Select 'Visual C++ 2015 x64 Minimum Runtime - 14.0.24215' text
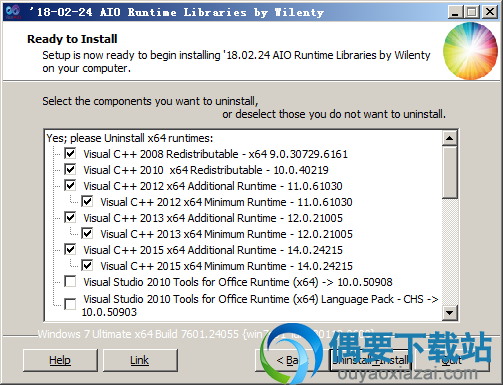Viewport: 503px width, 385px height. click(x=226, y=266)
